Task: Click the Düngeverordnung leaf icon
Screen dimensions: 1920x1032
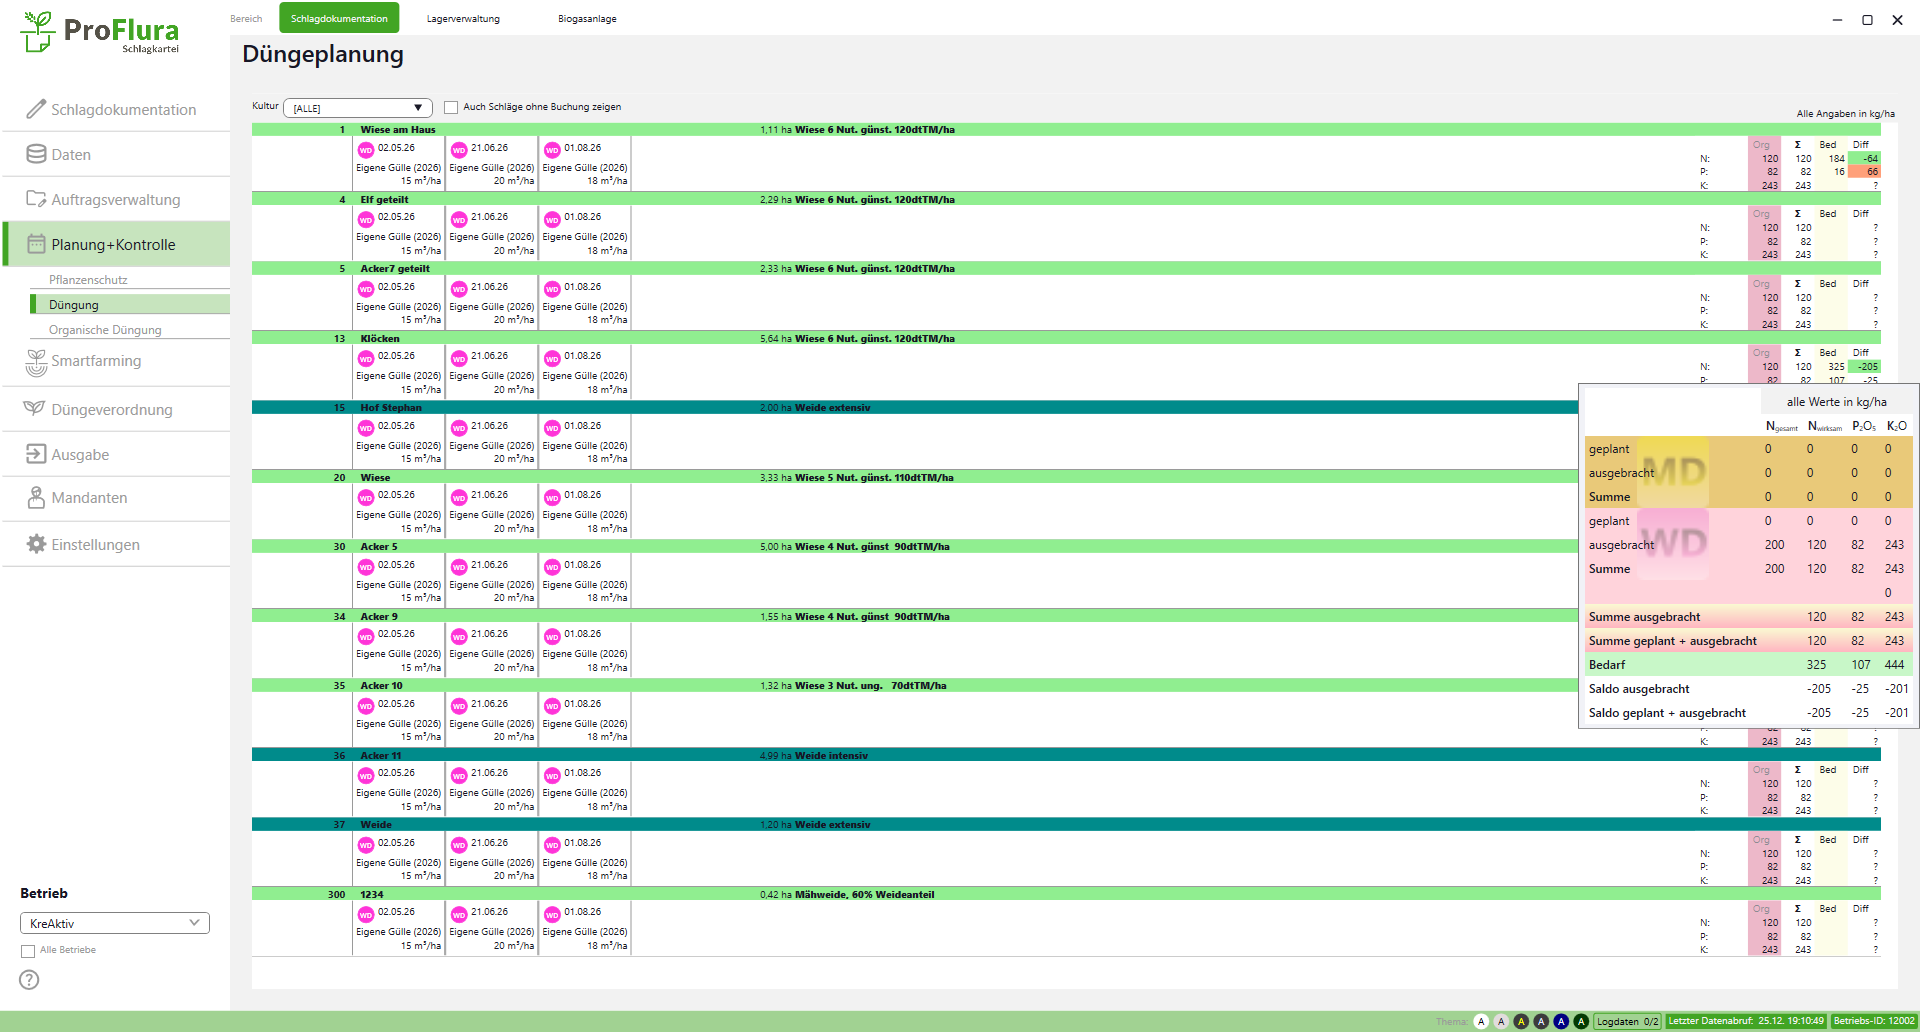Action: pos(34,408)
